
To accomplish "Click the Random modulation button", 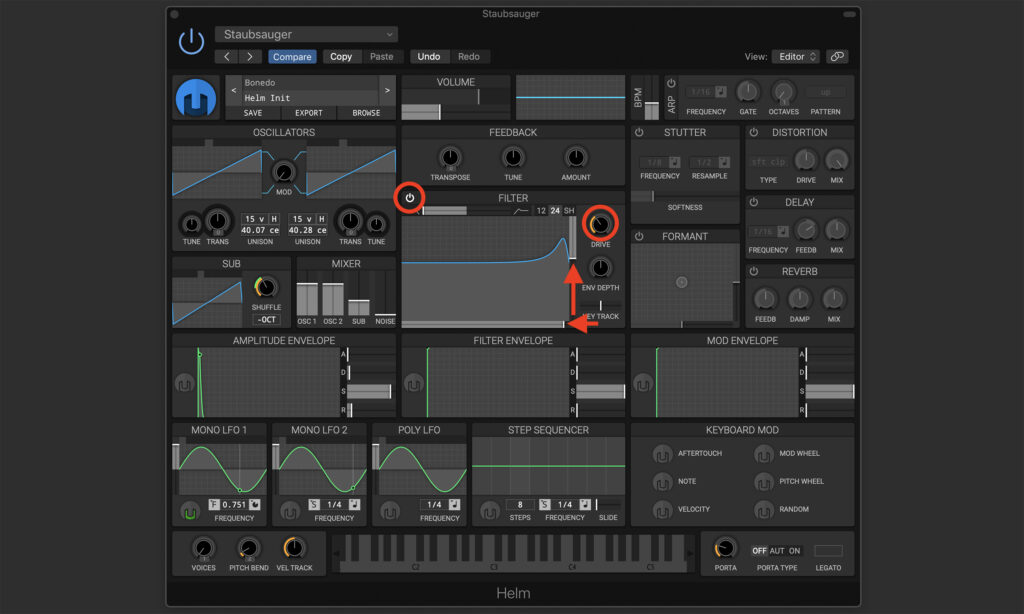I will tap(763, 509).
